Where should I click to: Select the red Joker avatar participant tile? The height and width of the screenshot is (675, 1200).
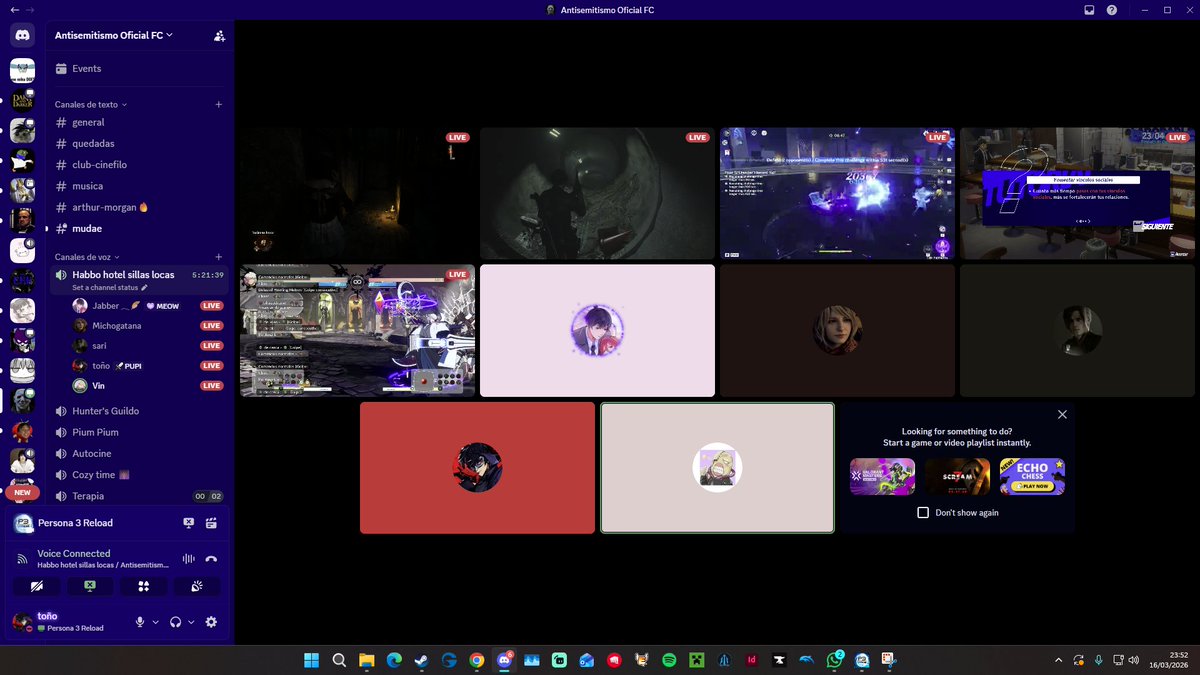(x=477, y=467)
